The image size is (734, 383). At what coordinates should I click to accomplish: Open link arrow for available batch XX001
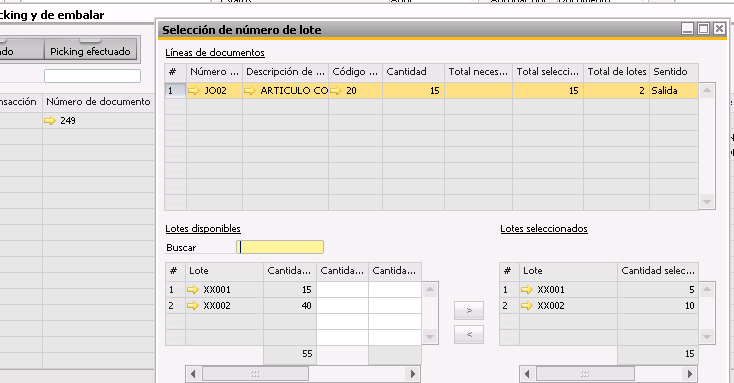(192, 289)
